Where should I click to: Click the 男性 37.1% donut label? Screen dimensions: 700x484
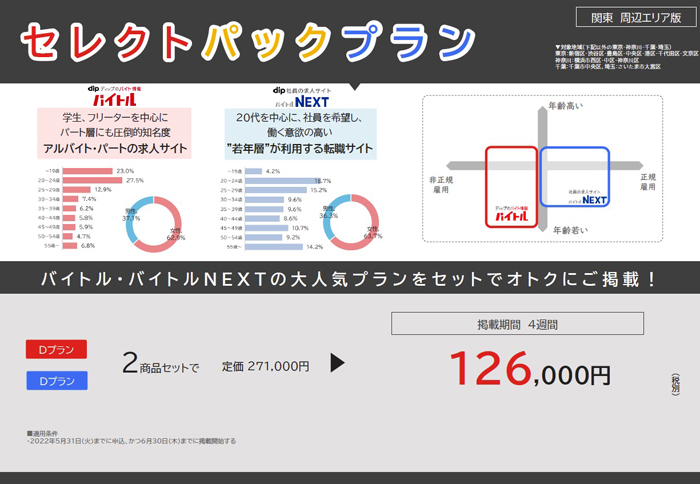coord(131,215)
